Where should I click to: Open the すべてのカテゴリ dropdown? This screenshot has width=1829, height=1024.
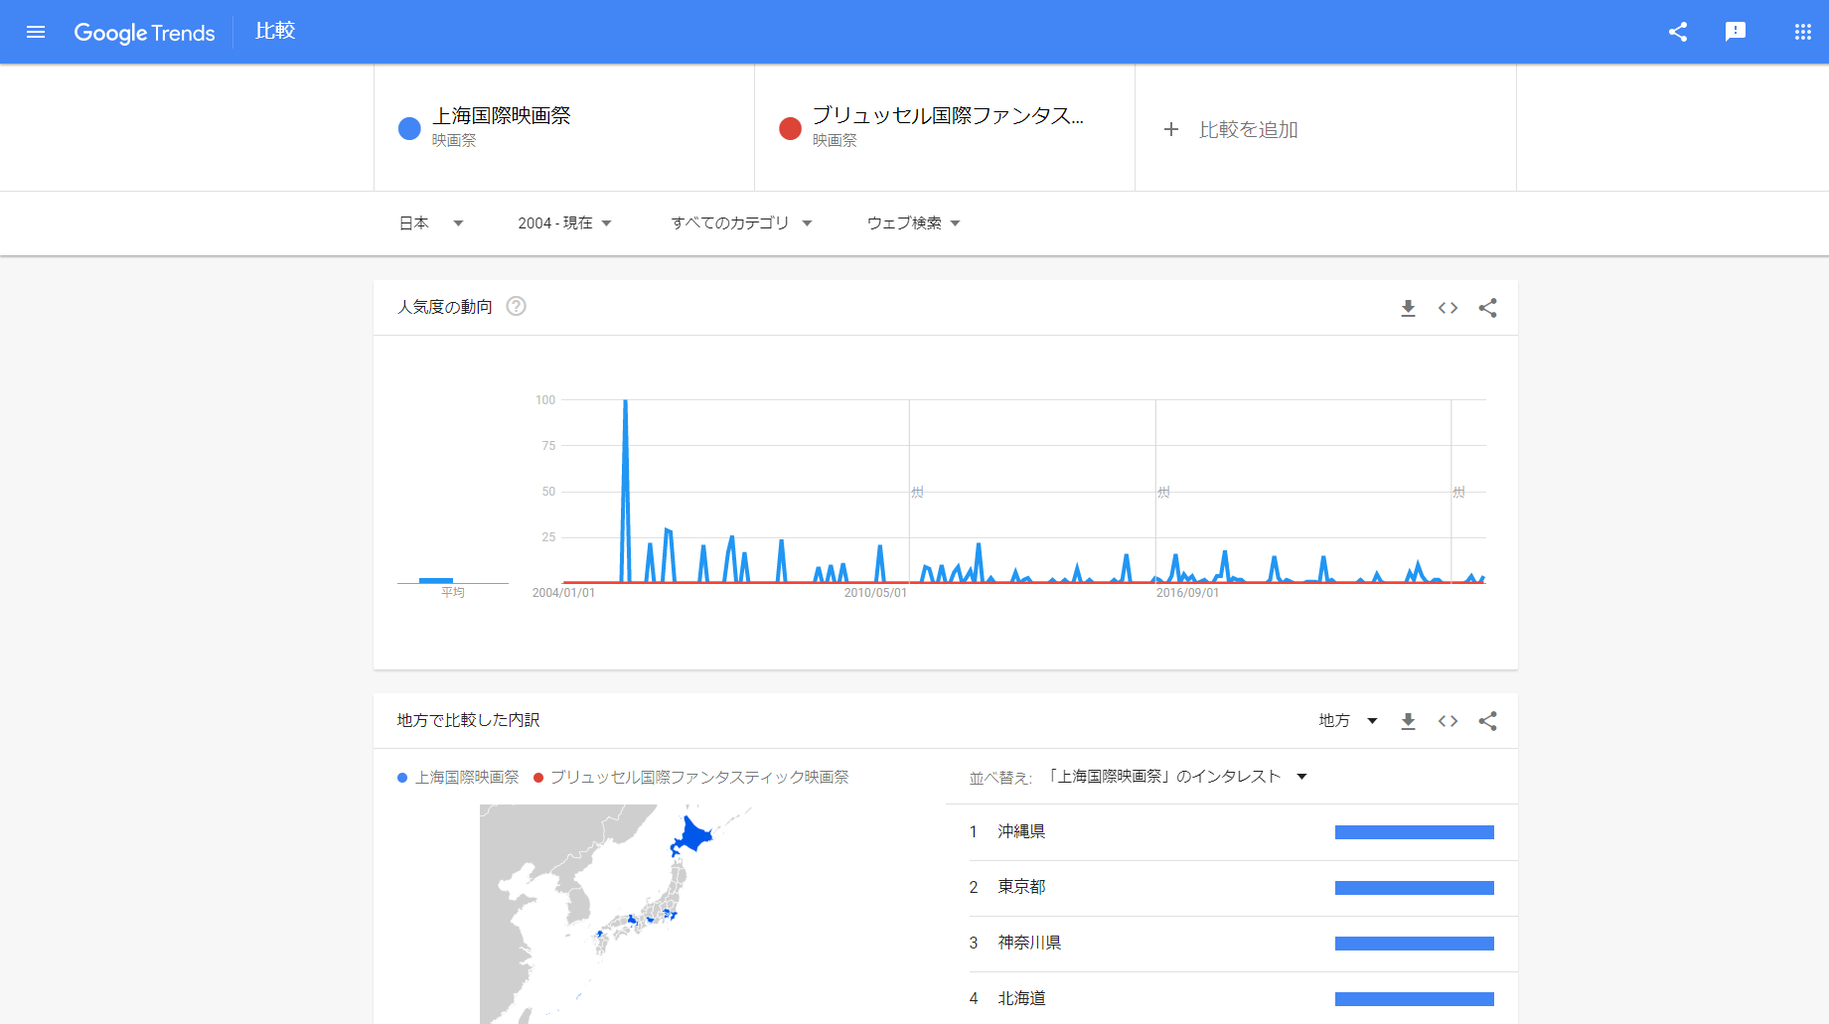tap(741, 223)
